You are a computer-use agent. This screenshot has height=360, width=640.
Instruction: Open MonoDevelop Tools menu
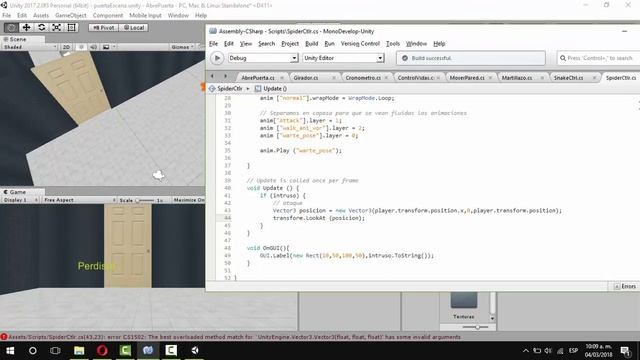(393, 44)
